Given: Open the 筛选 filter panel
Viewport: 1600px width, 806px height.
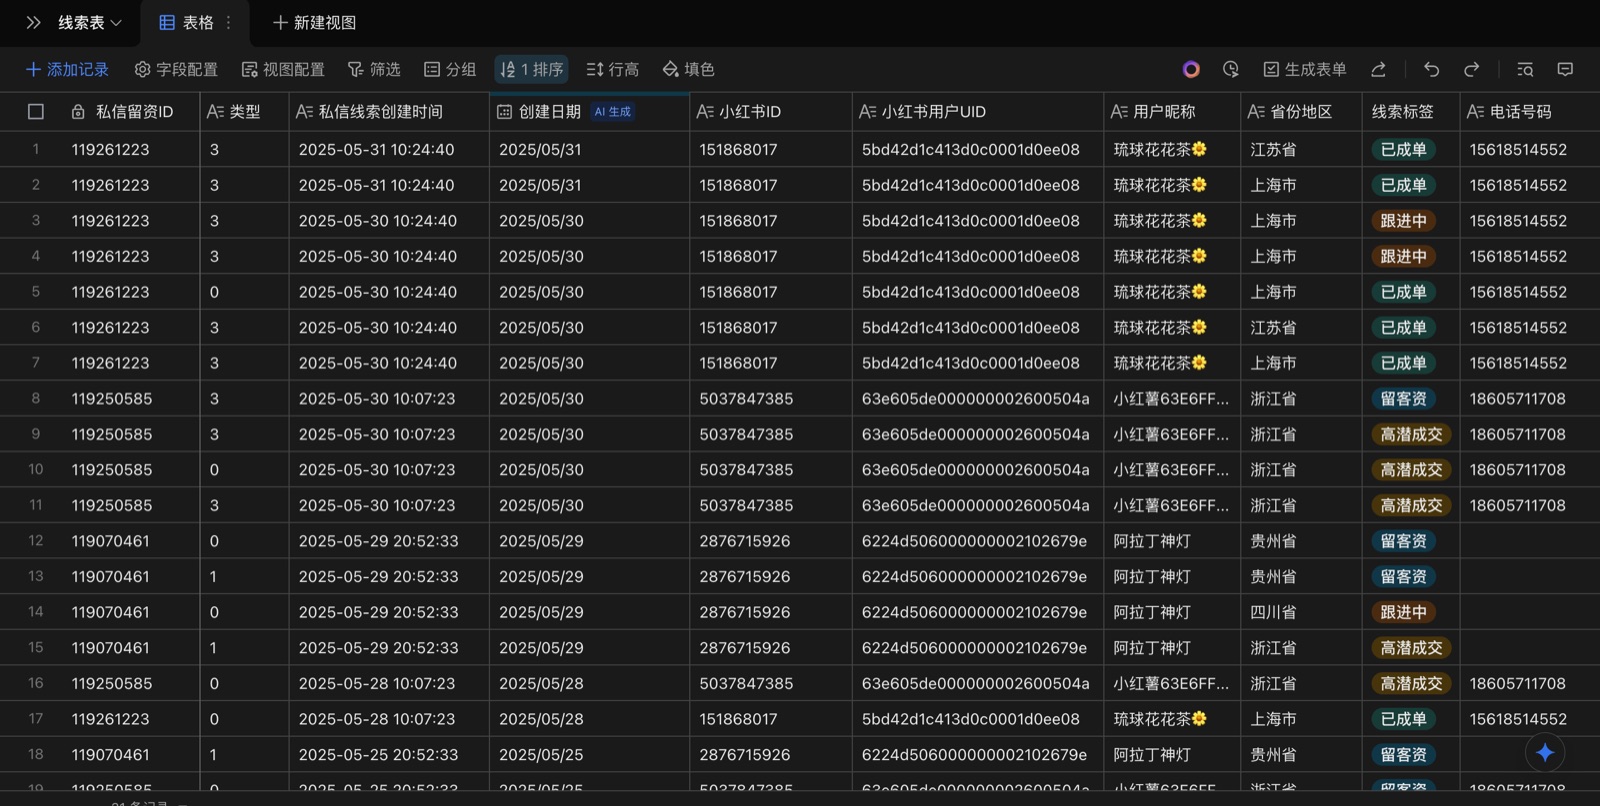Looking at the screenshot, I should point(374,69).
